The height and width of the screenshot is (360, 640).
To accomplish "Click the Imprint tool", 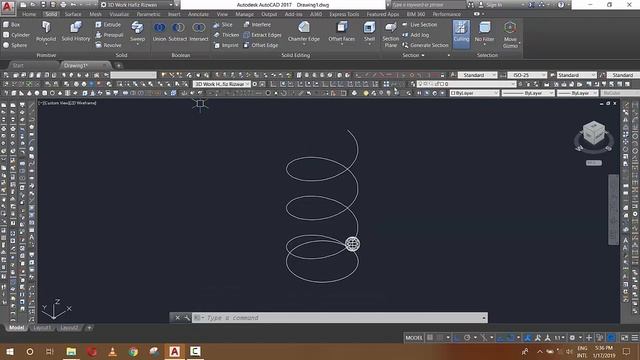I will coord(226,45).
